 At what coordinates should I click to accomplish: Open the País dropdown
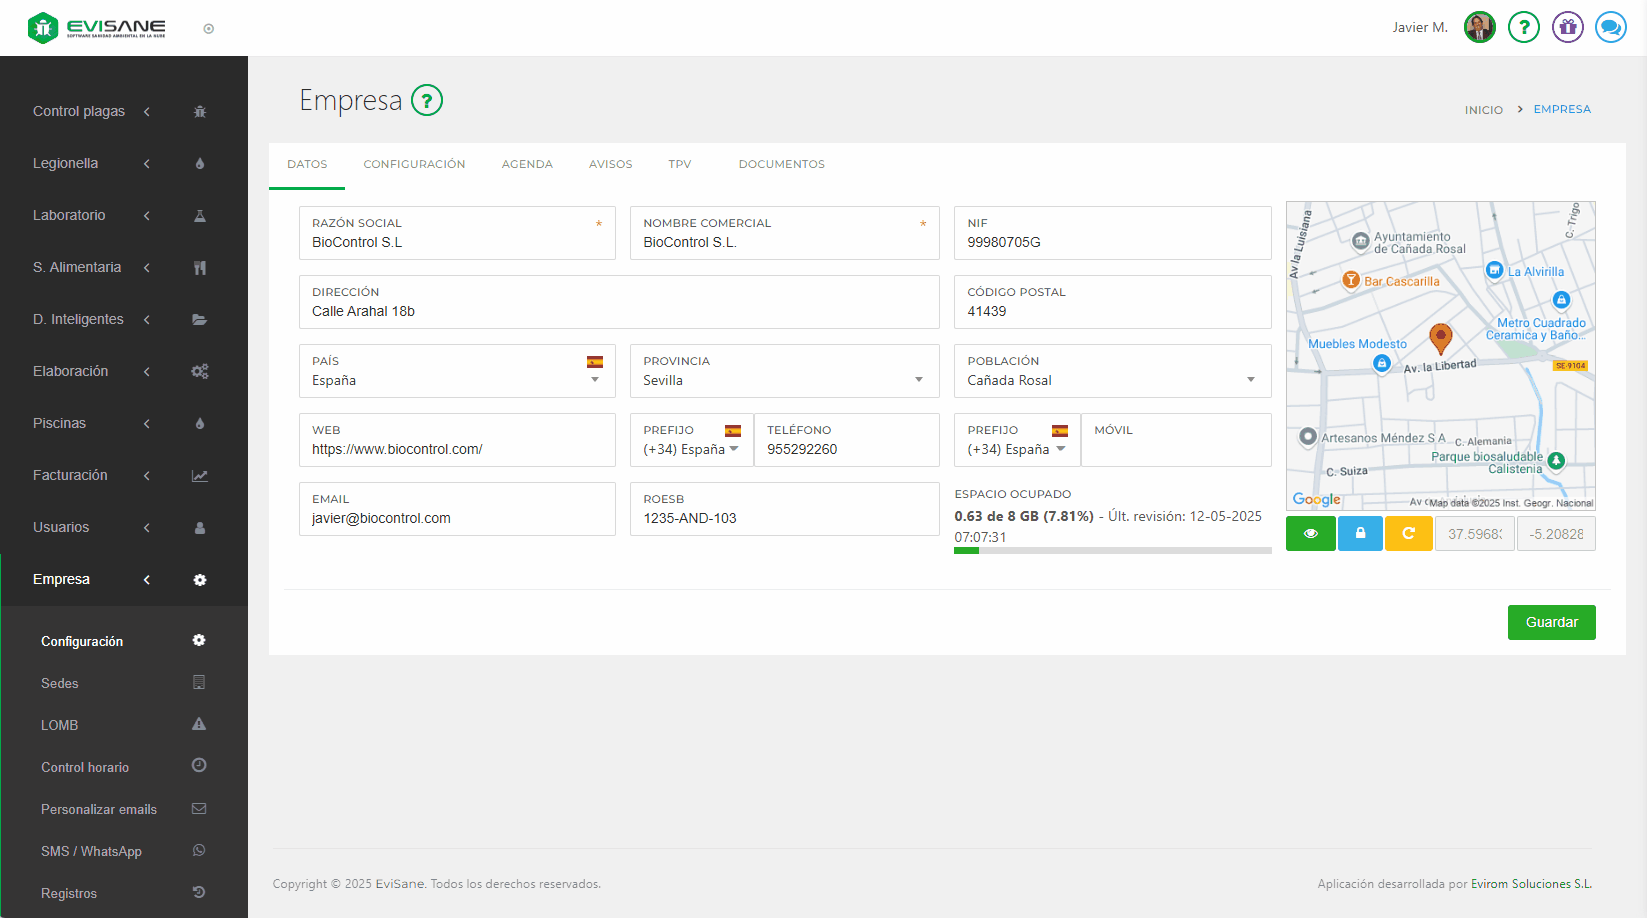coord(457,371)
